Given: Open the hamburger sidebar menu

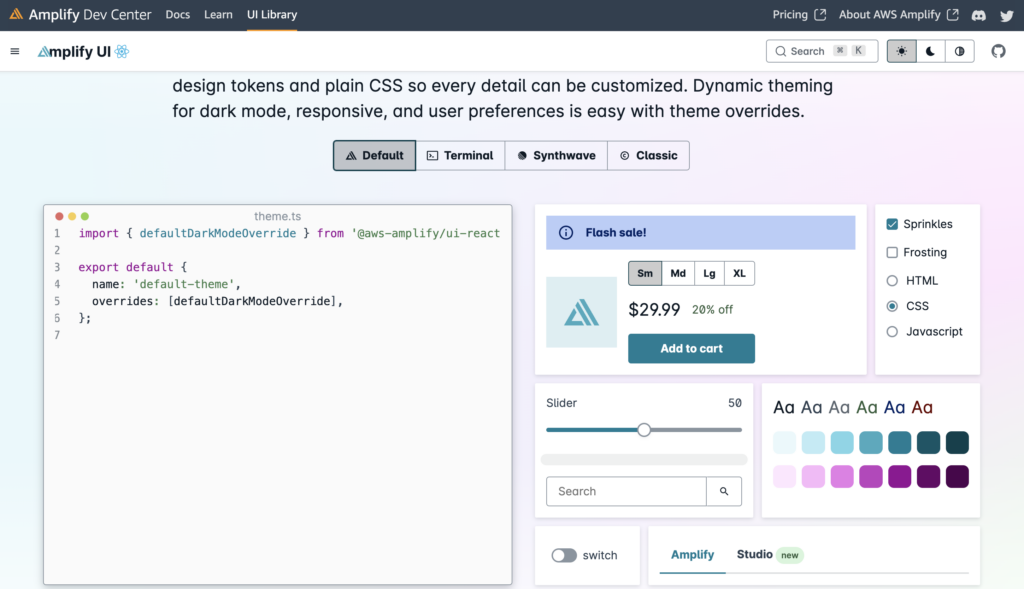Looking at the screenshot, I should (14, 51).
